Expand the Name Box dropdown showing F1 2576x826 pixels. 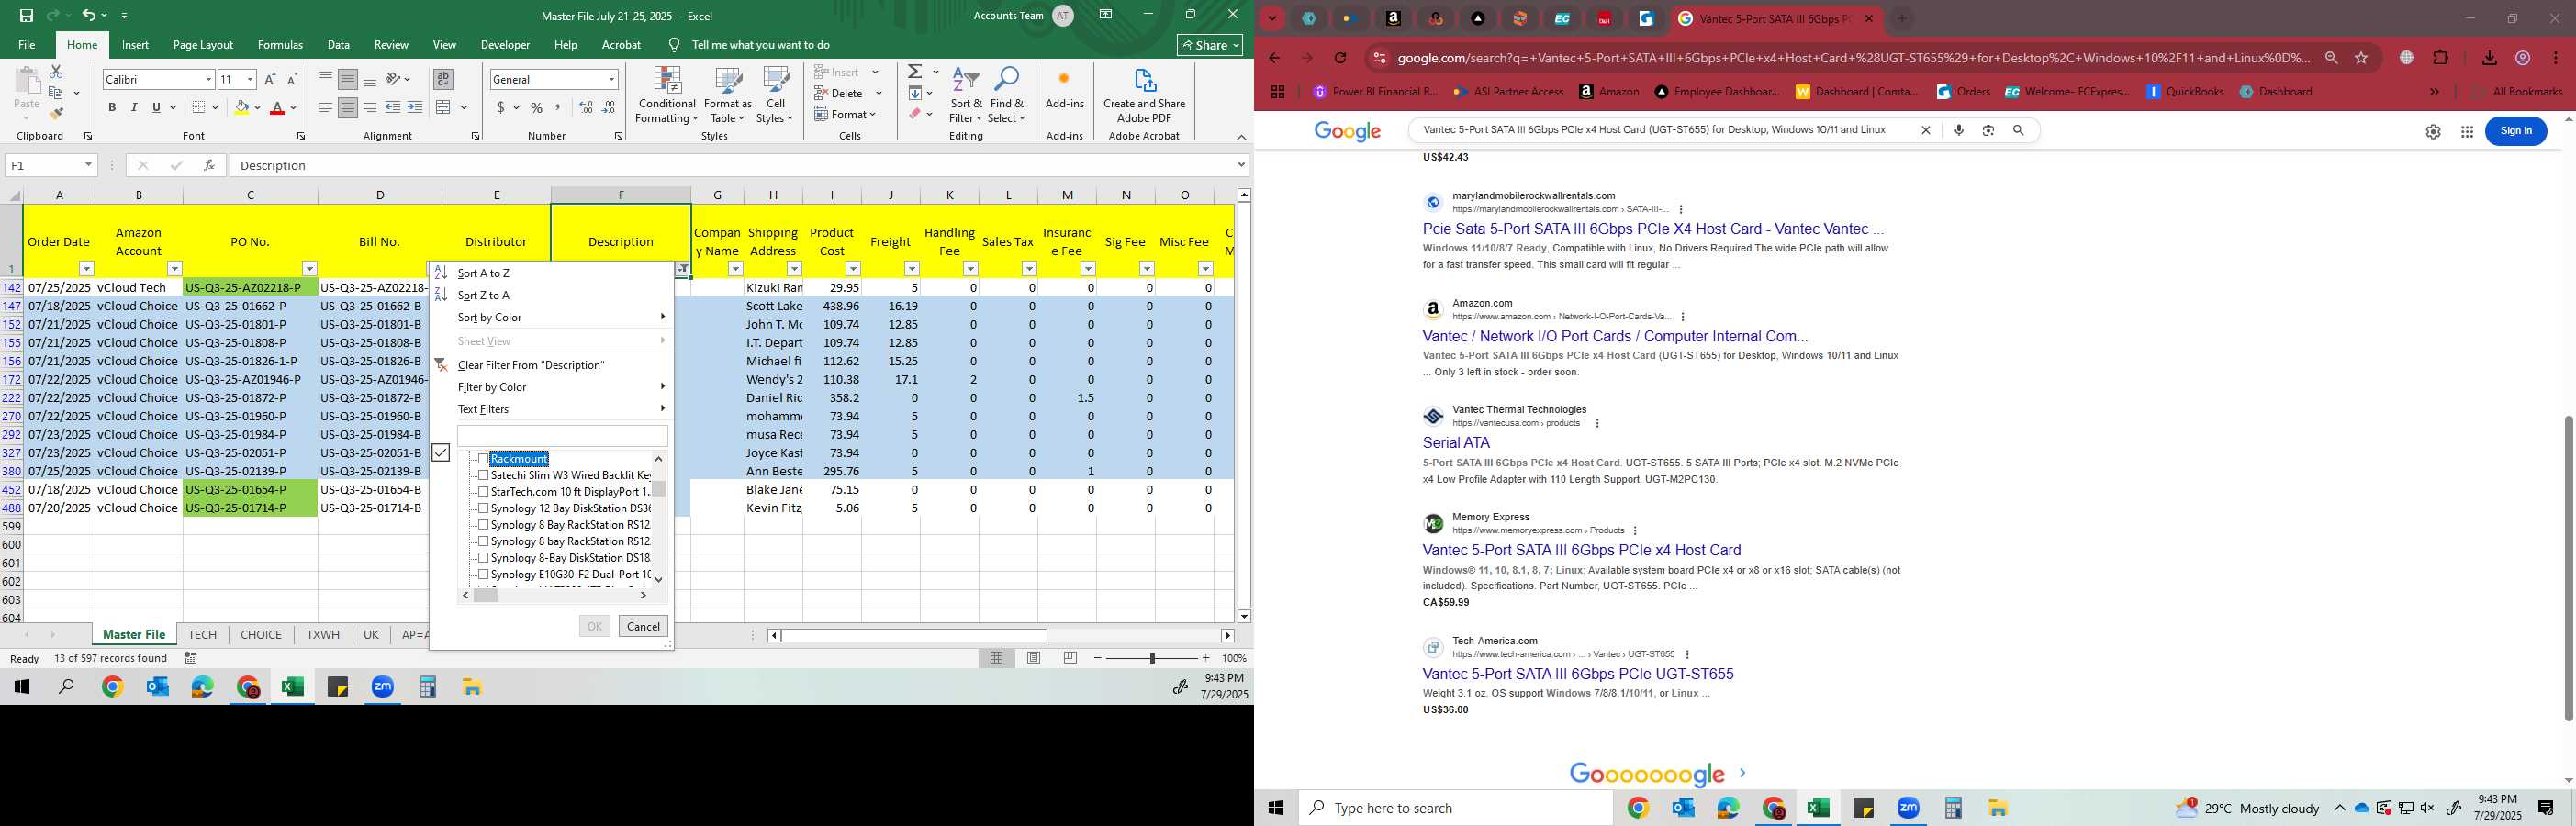point(88,165)
